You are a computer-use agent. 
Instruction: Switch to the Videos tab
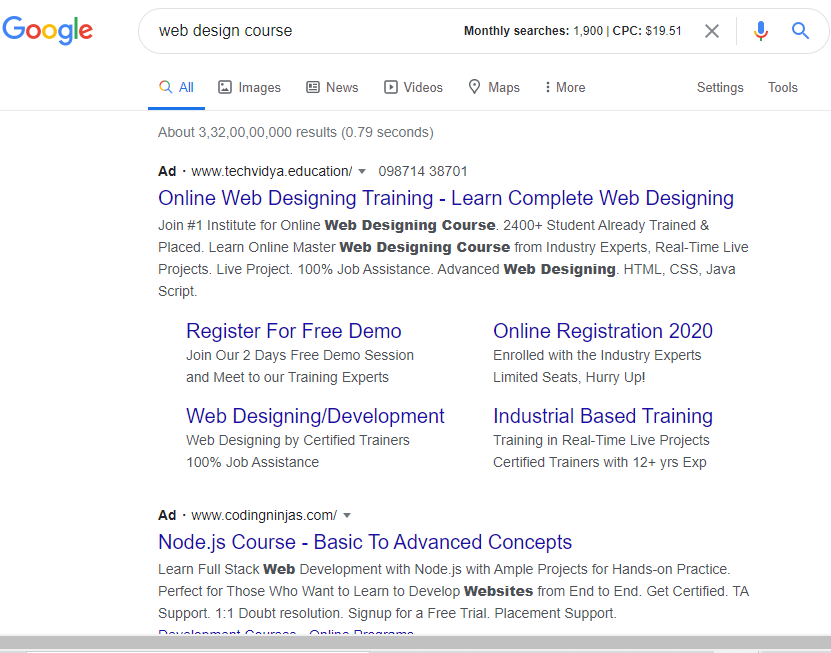coord(413,87)
